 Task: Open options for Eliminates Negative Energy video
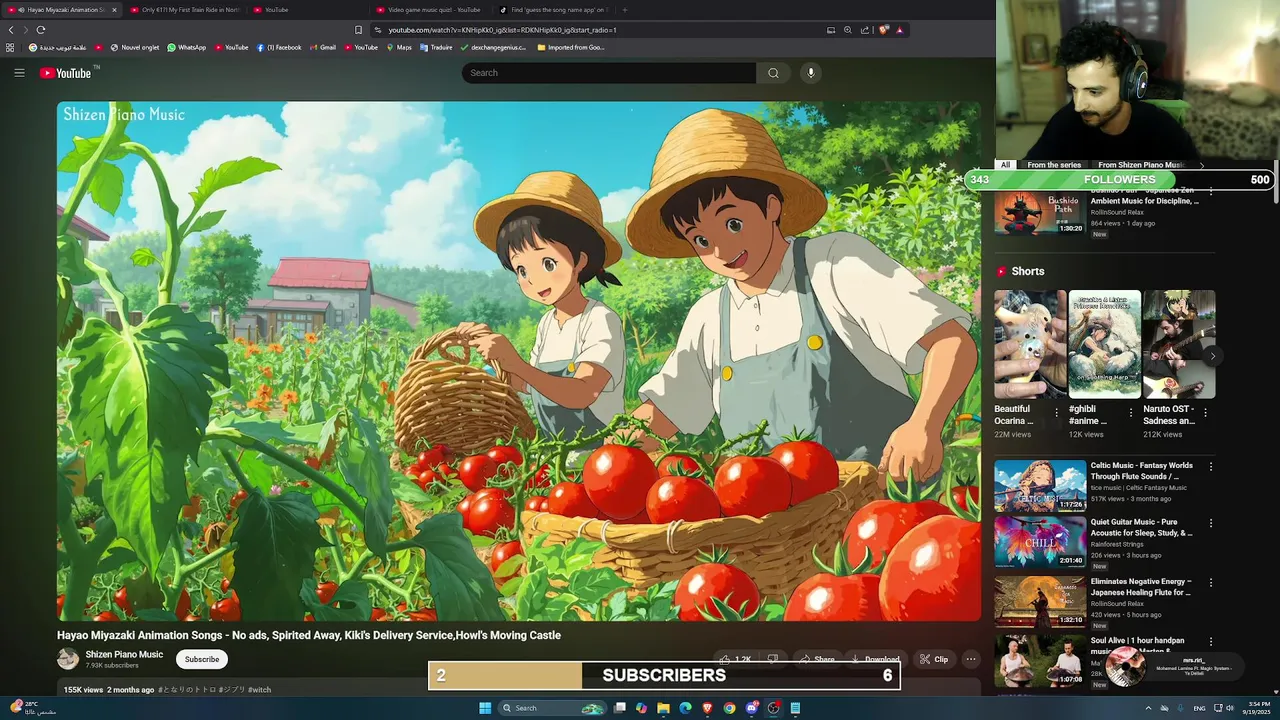pyautogui.click(x=1211, y=583)
